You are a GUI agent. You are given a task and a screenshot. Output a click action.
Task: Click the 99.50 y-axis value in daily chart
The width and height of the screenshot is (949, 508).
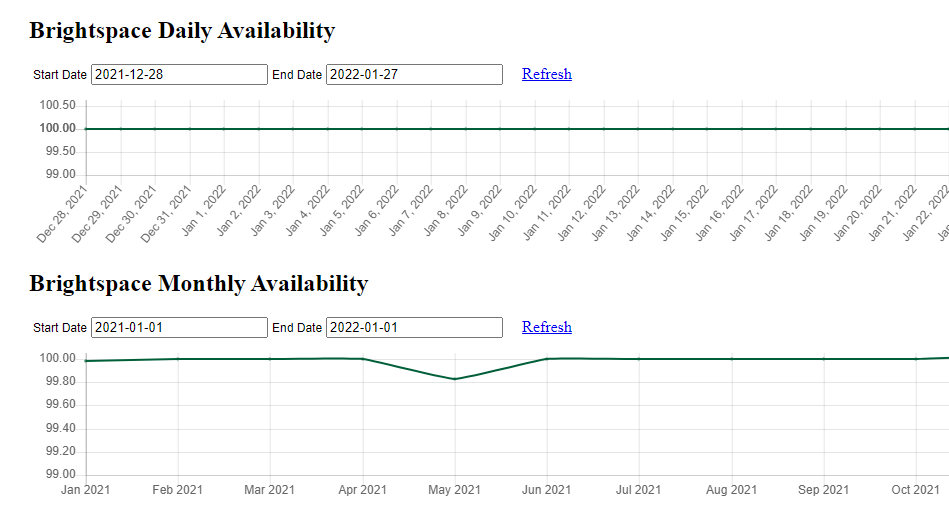pos(61,151)
